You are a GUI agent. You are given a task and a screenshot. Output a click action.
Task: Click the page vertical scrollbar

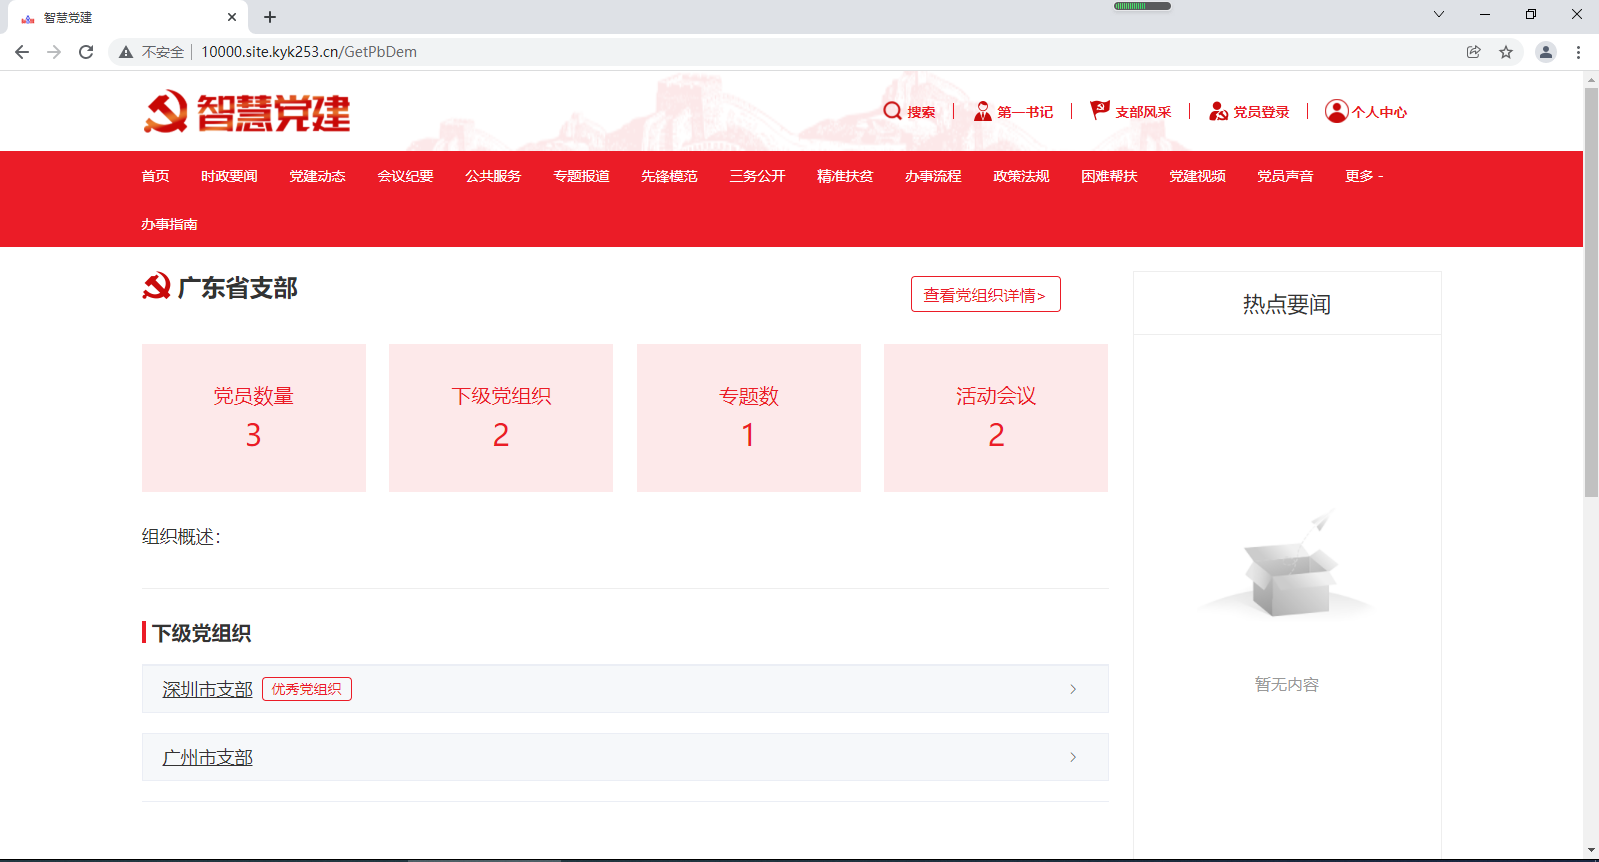click(x=1590, y=300)
